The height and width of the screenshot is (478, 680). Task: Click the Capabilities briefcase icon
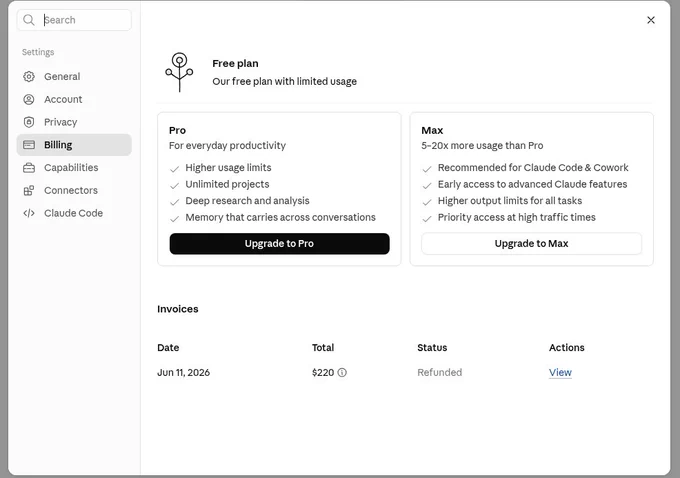pos(29,168)
